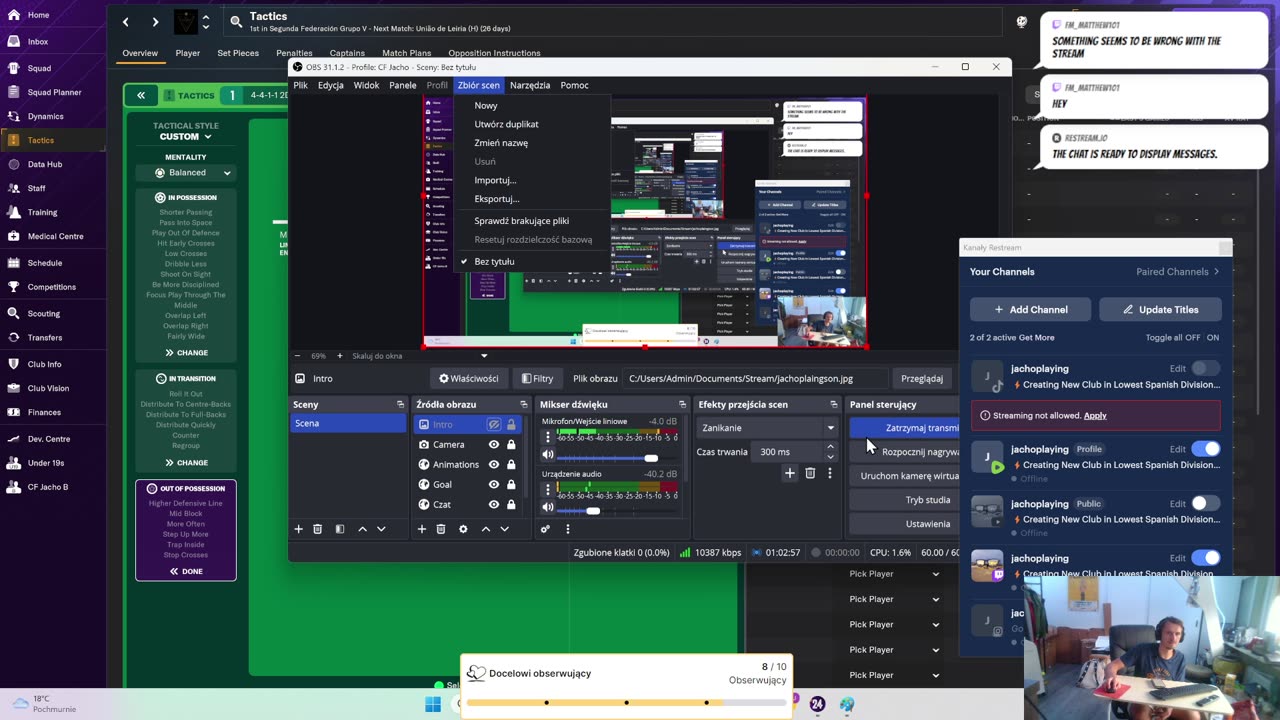Open Właściwości for the Intro source
The width and height of the screenshot is (1280, 720).
(x=468, y=379)
